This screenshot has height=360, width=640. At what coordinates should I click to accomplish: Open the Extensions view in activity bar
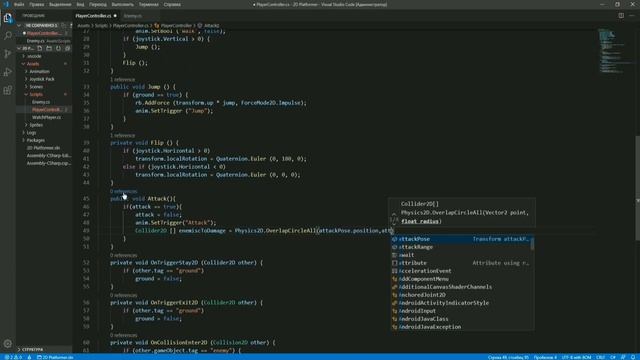tap(8, 90)
